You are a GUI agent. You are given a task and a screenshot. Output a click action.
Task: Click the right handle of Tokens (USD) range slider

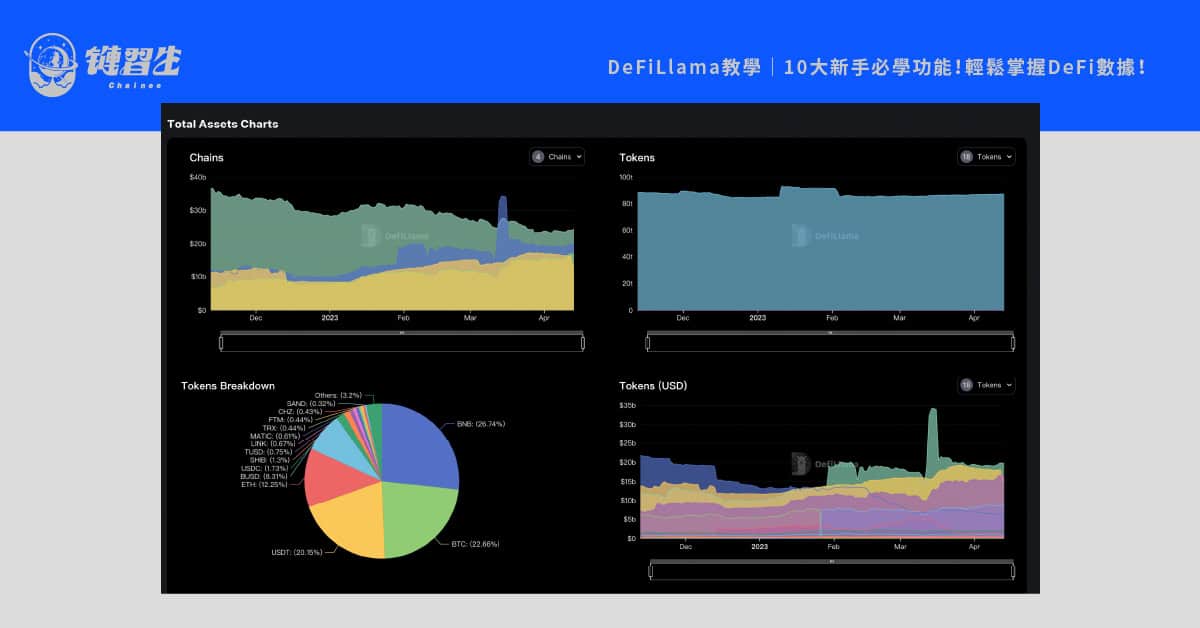tap(1012, 571)
